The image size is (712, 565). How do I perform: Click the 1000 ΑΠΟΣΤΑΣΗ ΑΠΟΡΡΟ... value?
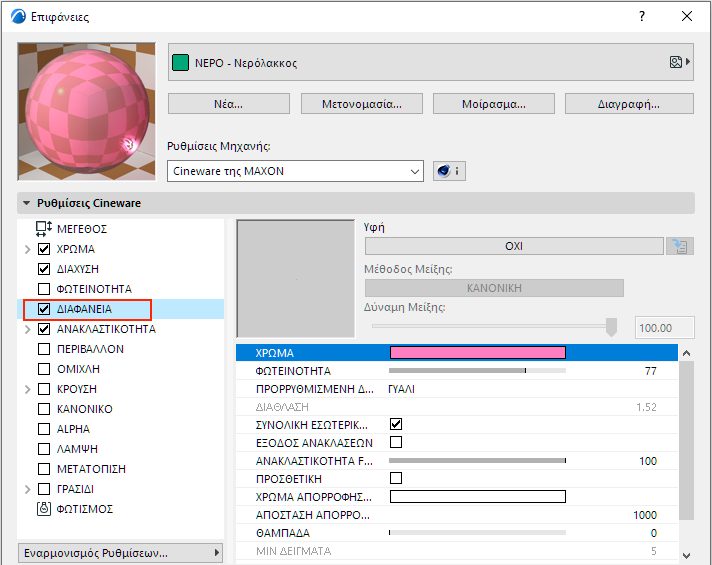coord(645,515)
